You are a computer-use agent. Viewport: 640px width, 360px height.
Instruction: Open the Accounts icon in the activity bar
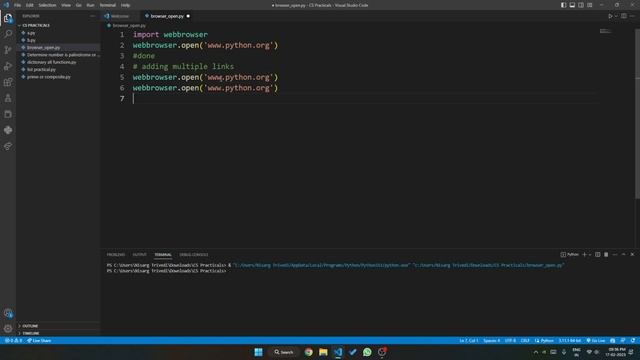coord(8,313)
